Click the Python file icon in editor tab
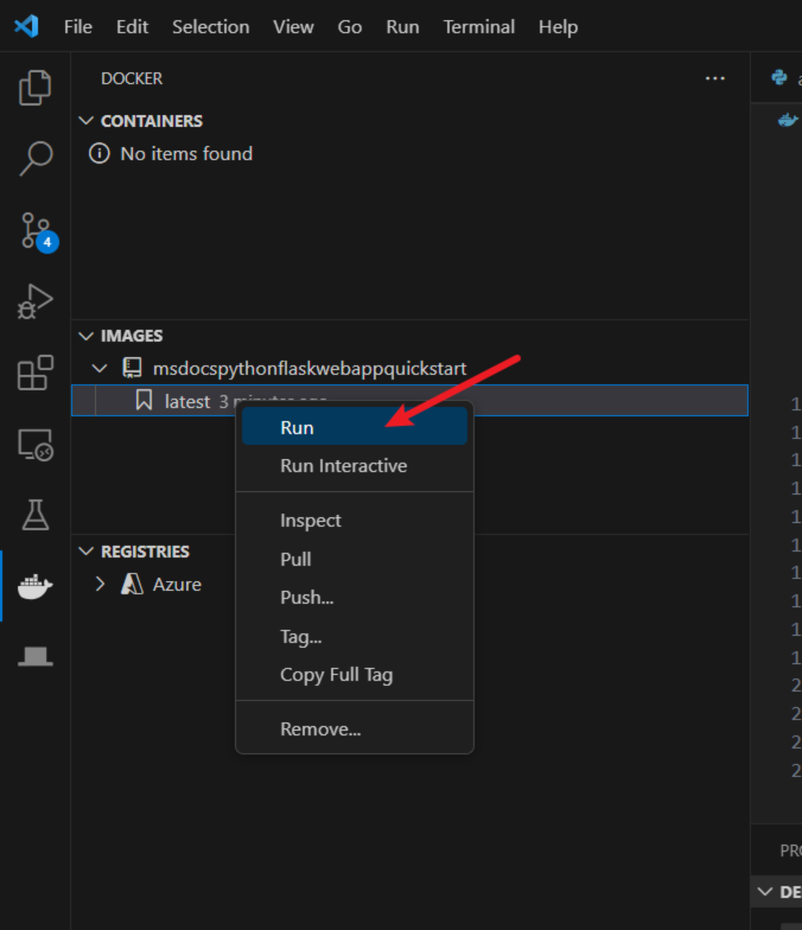The image size is (802, 930). (x=779, y=78)
